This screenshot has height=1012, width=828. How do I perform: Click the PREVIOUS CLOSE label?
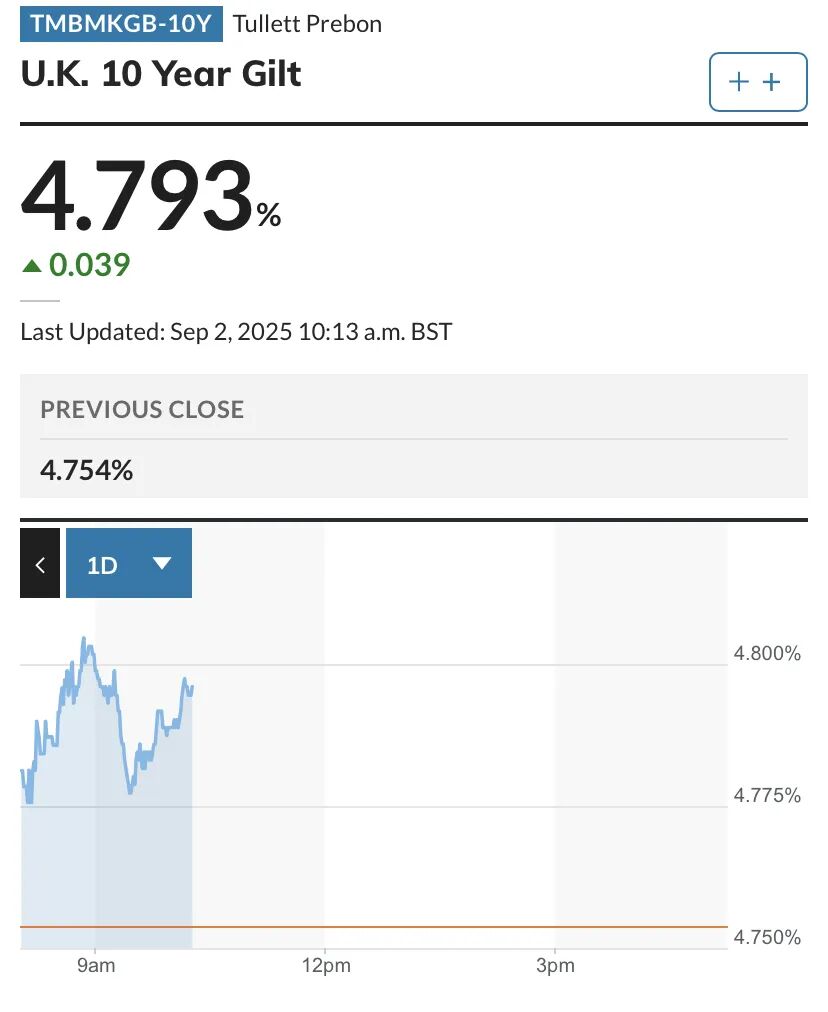(x=142, y=409)
